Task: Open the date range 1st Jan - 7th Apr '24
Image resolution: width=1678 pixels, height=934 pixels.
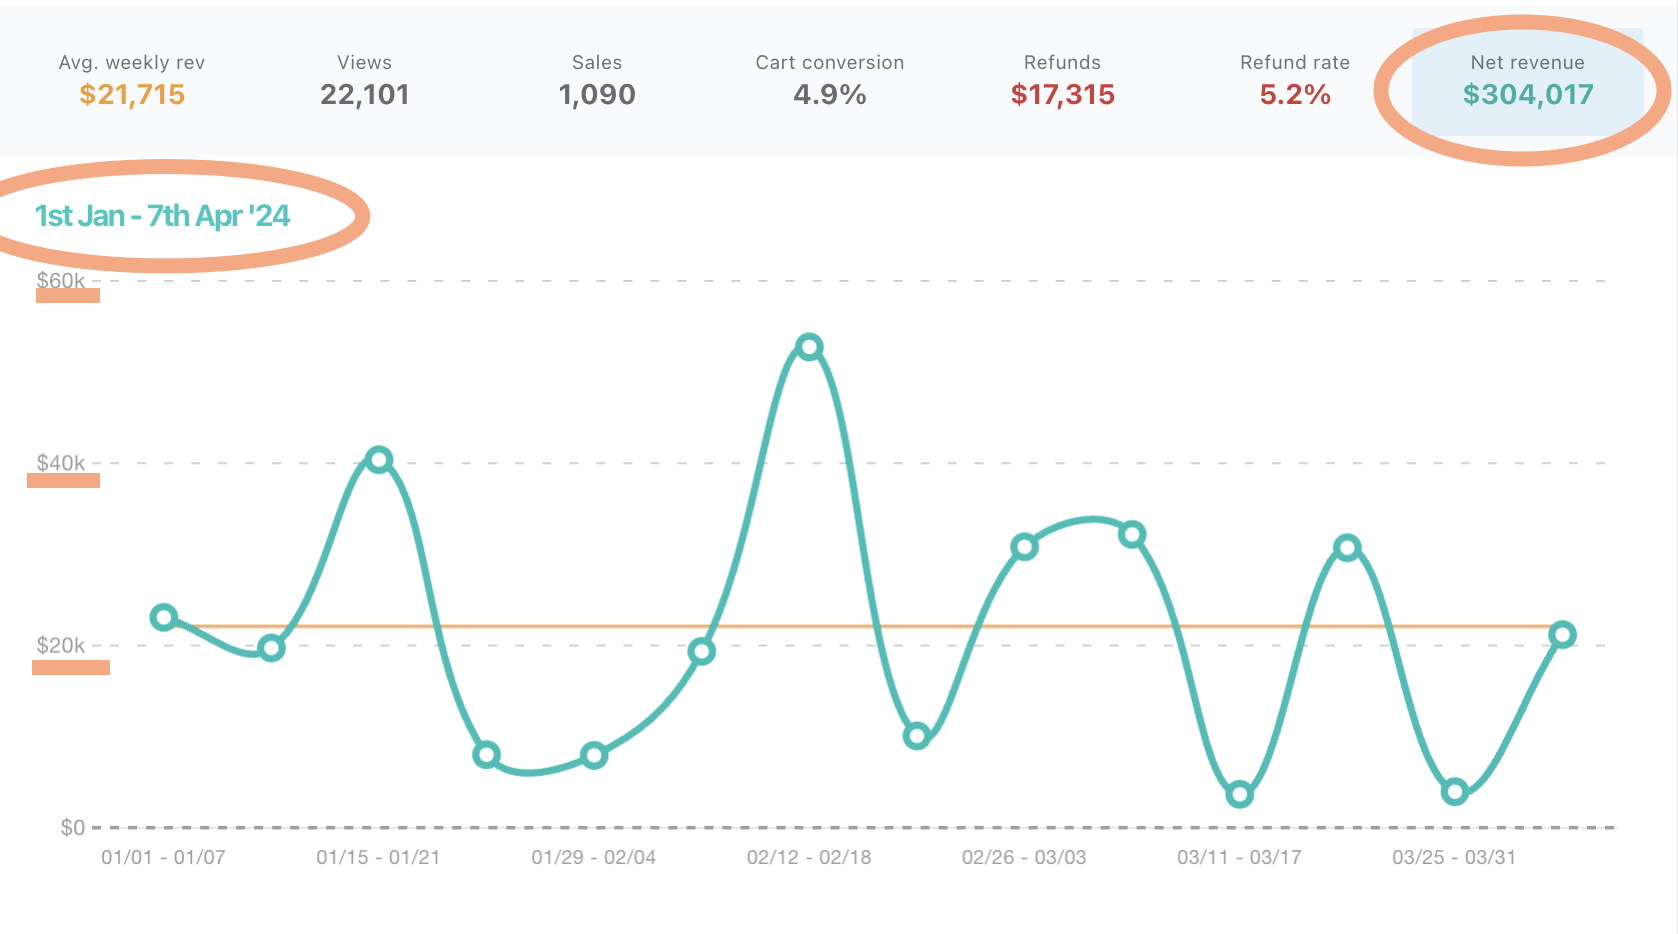Action: click(x=162, y=216)
